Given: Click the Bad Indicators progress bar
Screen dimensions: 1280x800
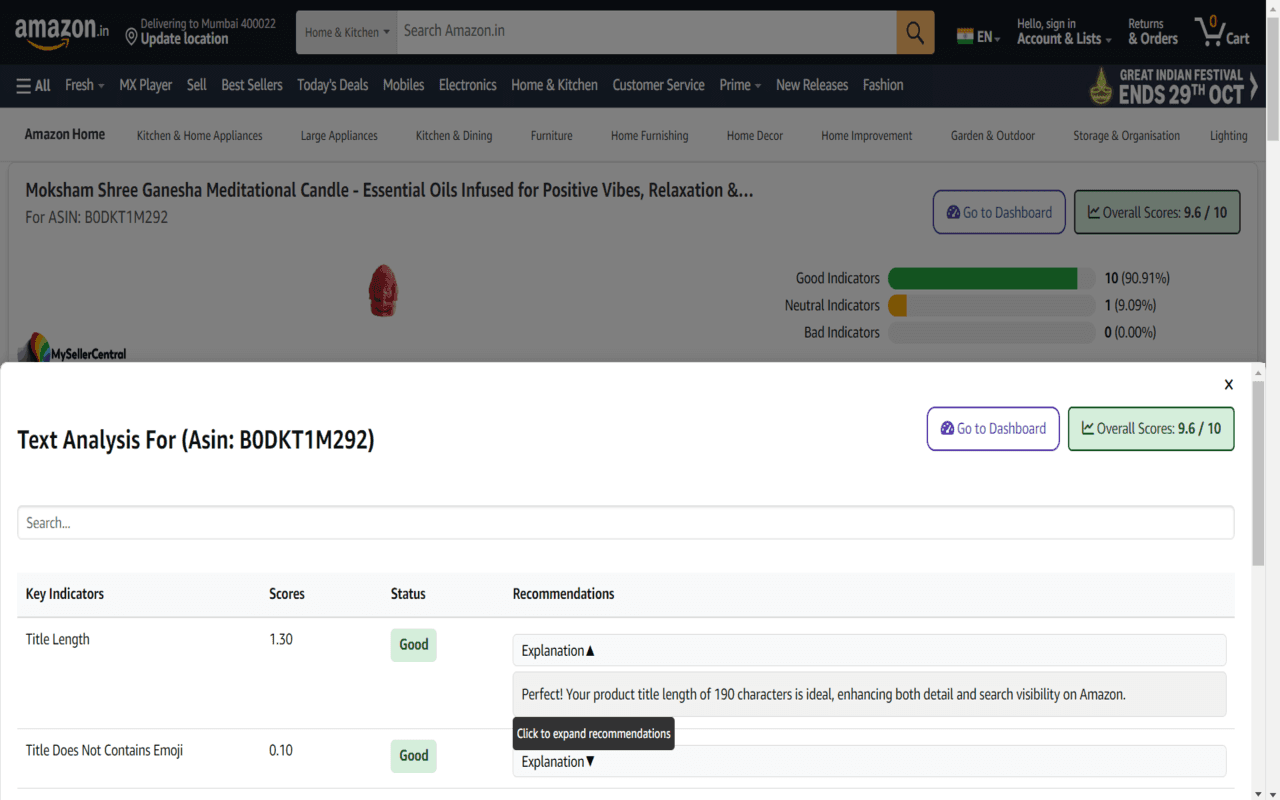Looking at the screenshot, I should pos(991,332).
